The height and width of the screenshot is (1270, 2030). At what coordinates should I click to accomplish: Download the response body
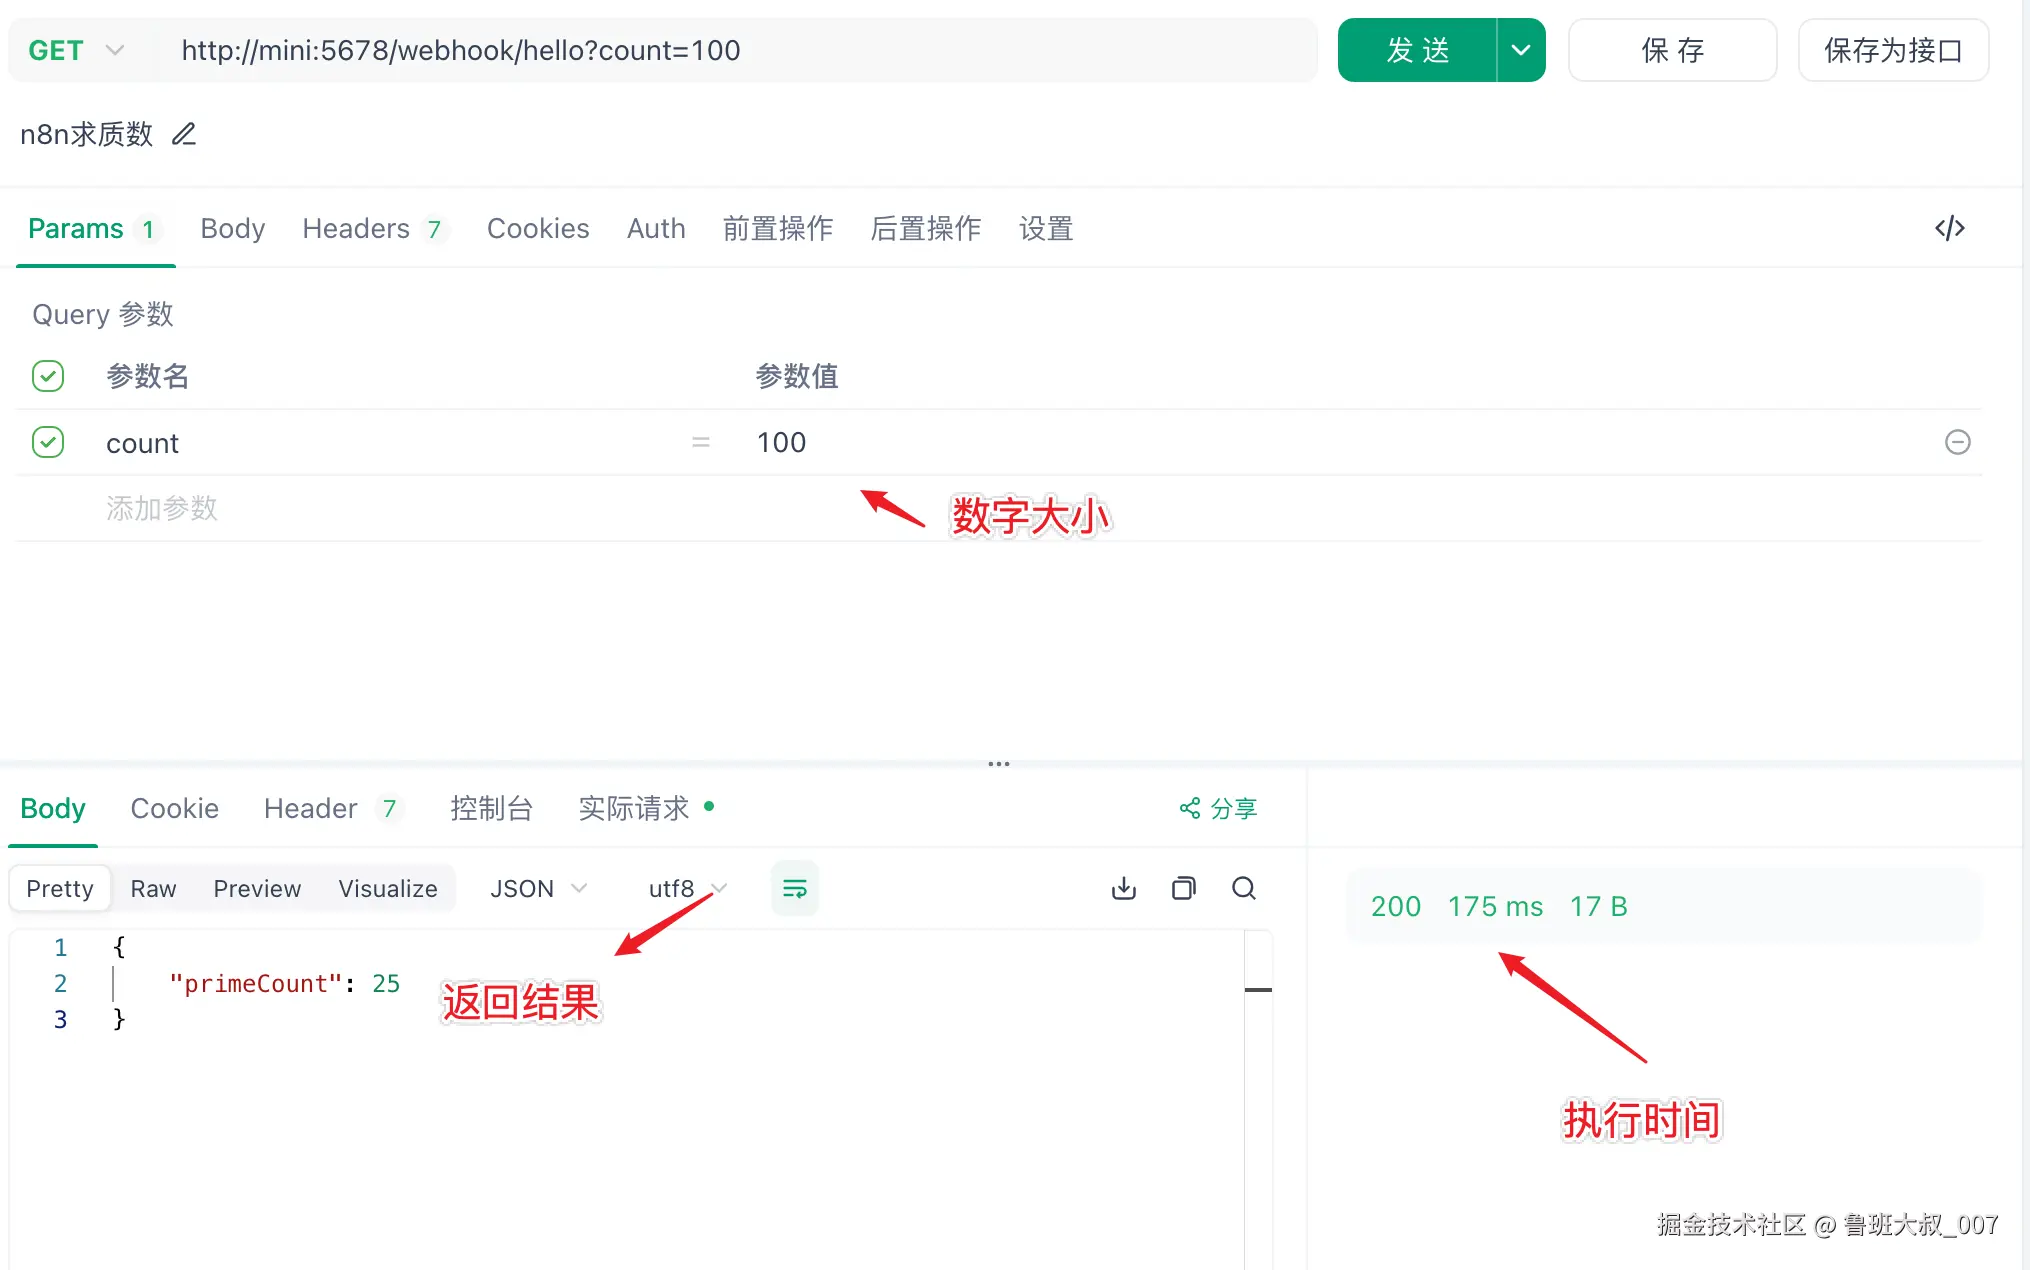click(x=1124, y=888)
